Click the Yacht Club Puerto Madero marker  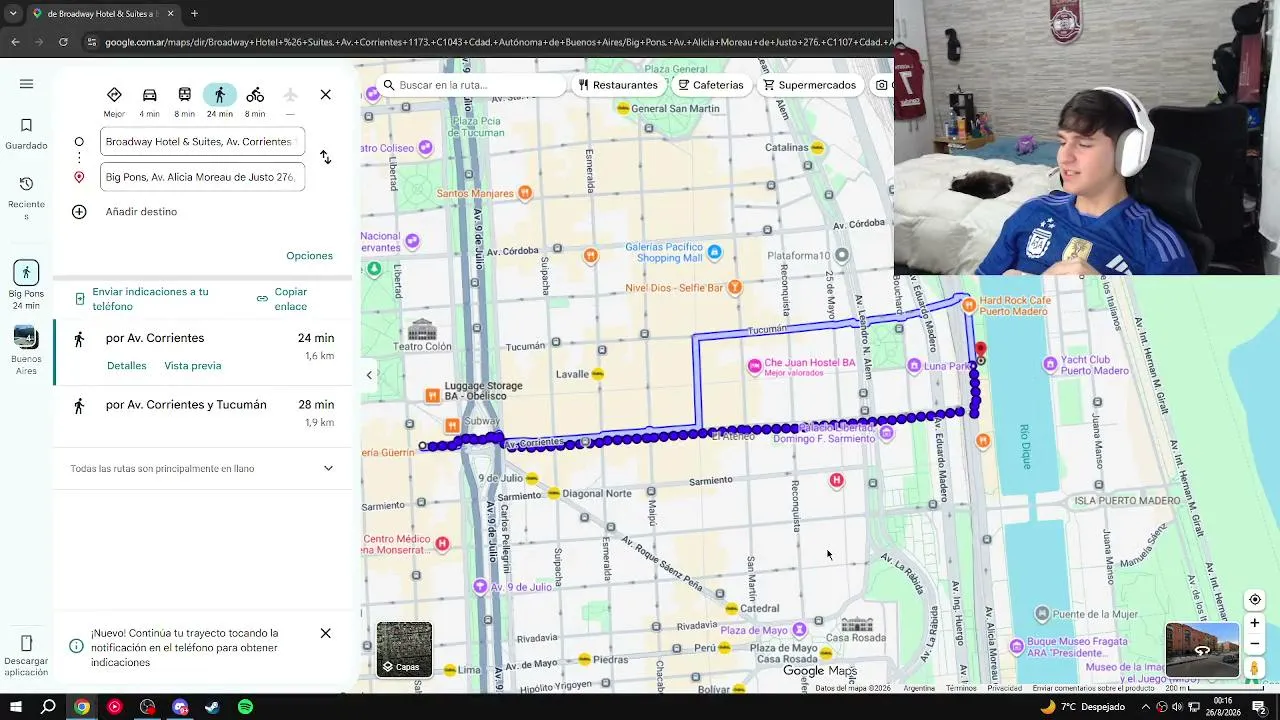point(1050,364)
